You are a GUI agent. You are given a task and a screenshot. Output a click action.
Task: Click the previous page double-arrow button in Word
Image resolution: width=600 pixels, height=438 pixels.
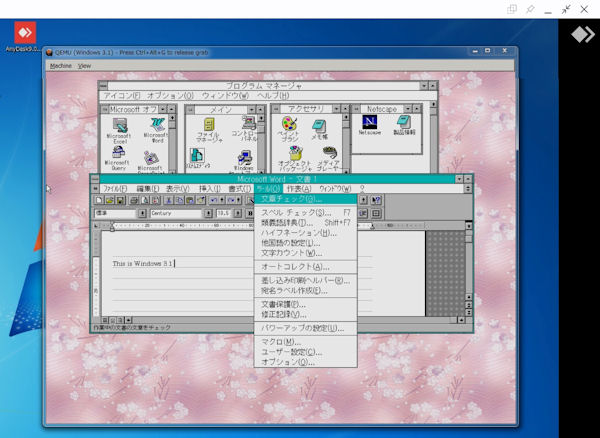tap(469, 304)
